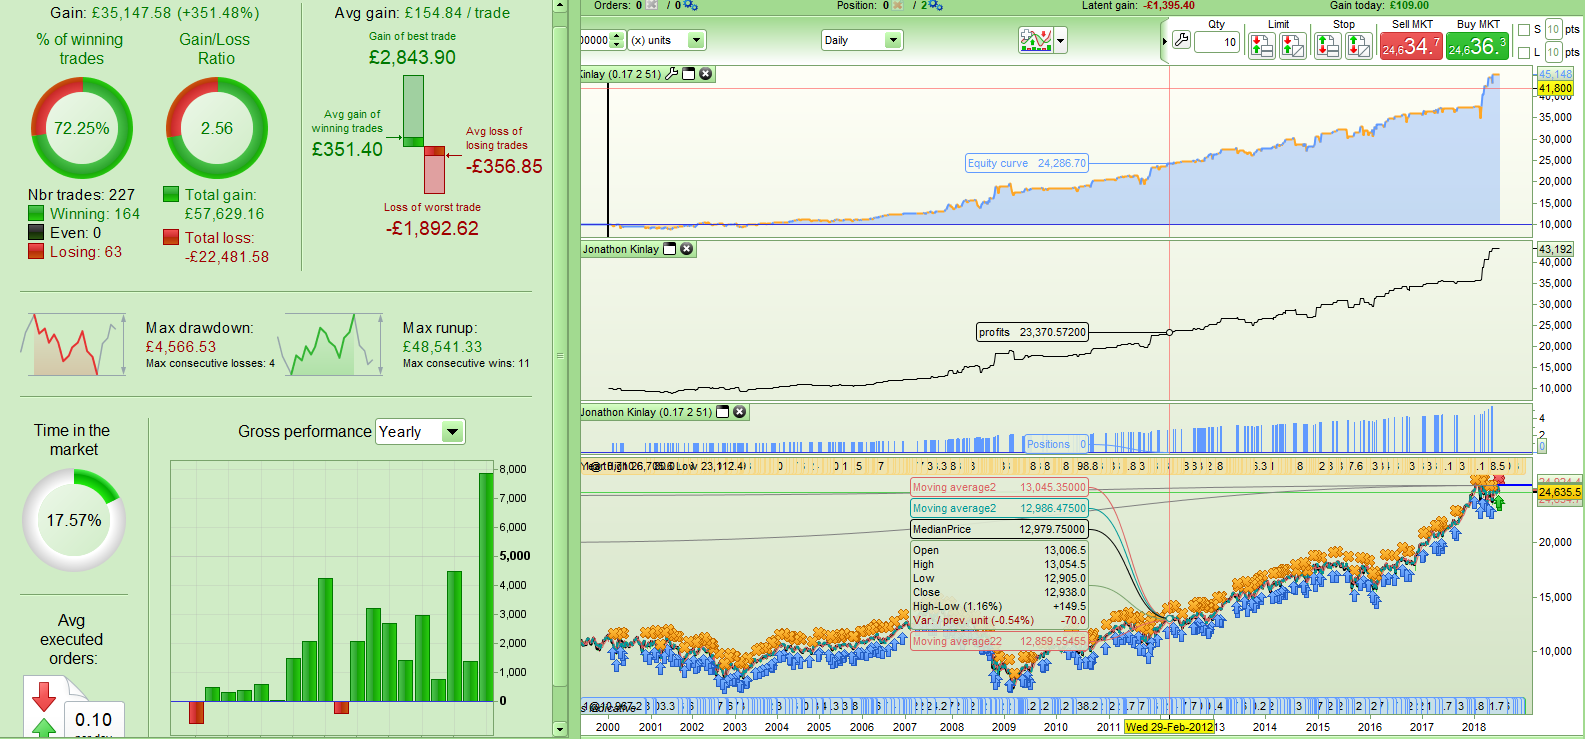Image resolution: width=1585 pixels, height=739 pixels.
Task: Click the first Stop order icon
Action: click(x=1328, y=45)
